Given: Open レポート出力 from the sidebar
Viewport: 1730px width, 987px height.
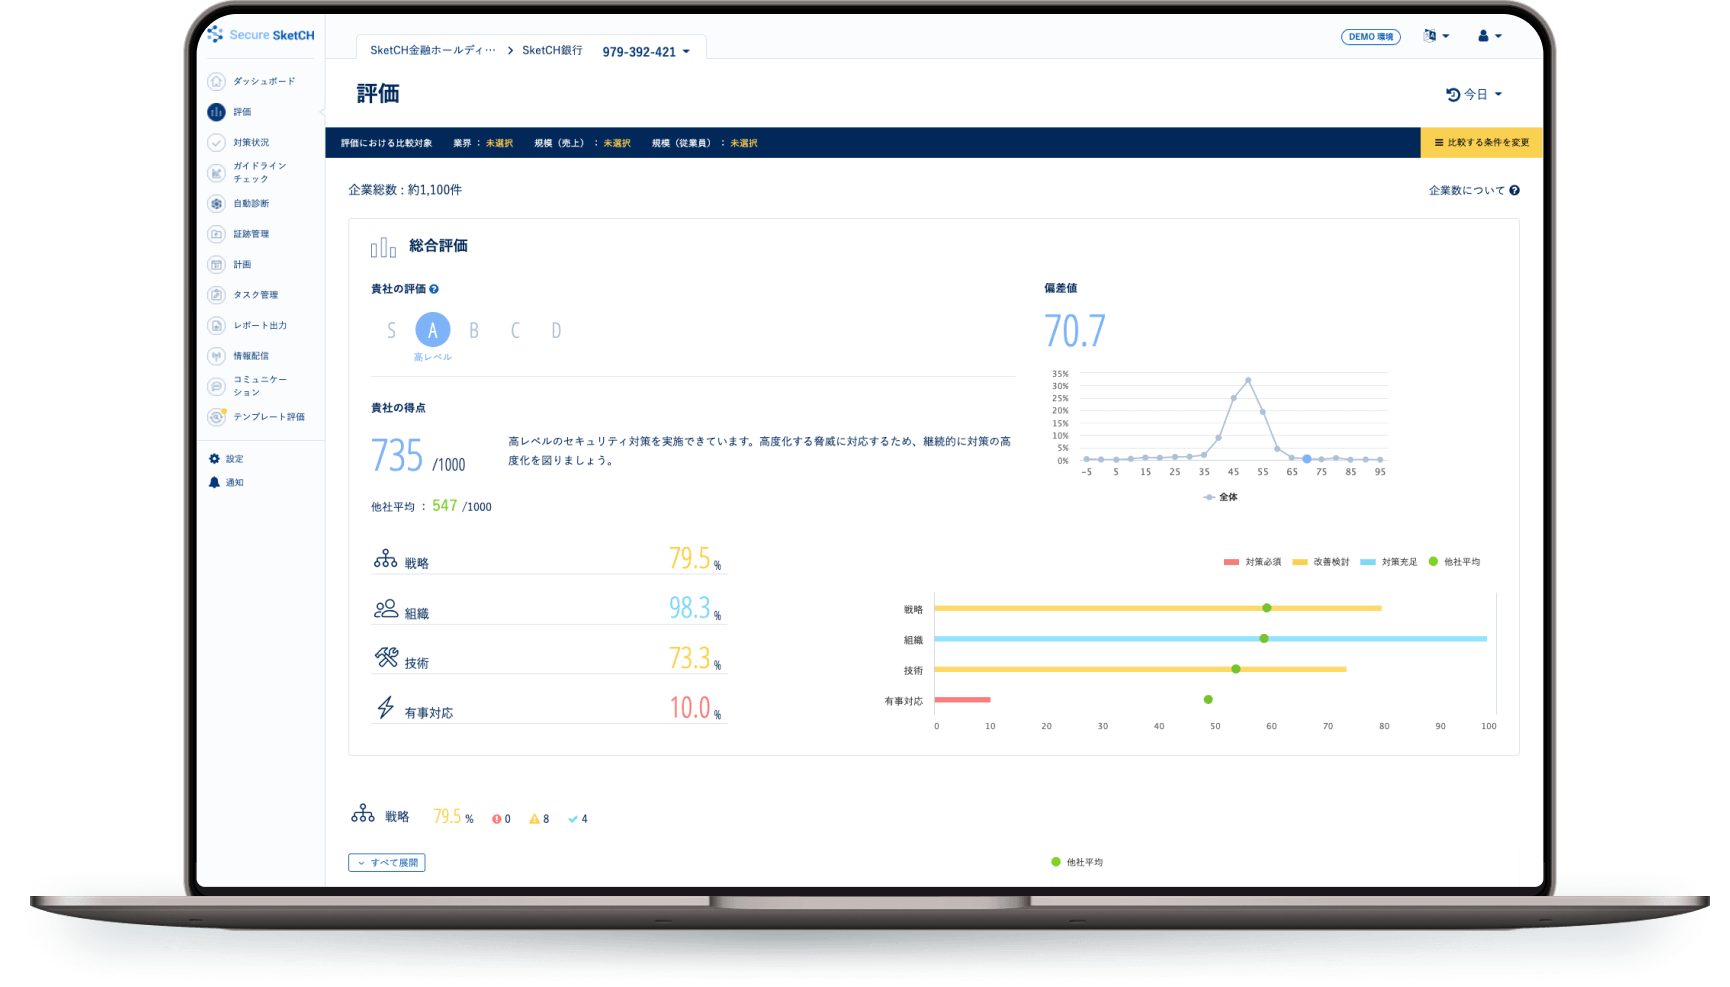Looking at the screenshot, I should [247, 325].
